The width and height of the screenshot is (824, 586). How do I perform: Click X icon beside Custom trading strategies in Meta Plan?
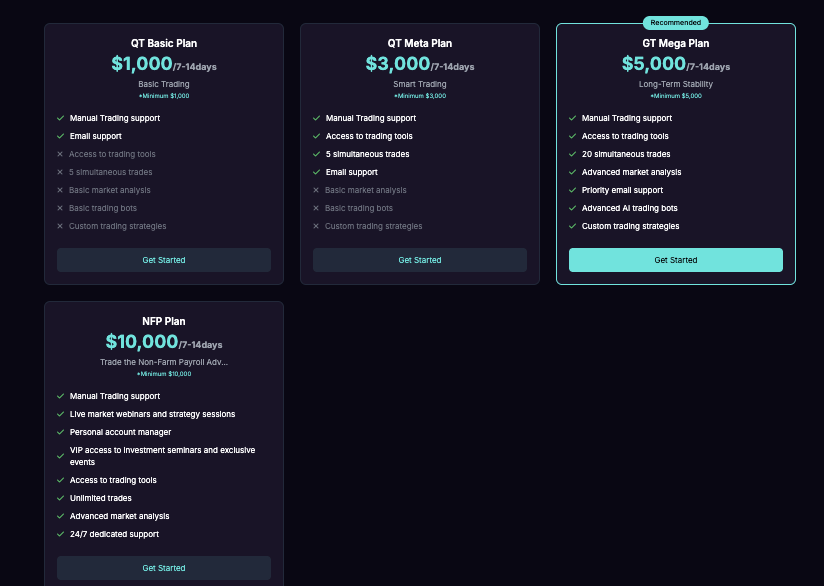click(316, 226)
